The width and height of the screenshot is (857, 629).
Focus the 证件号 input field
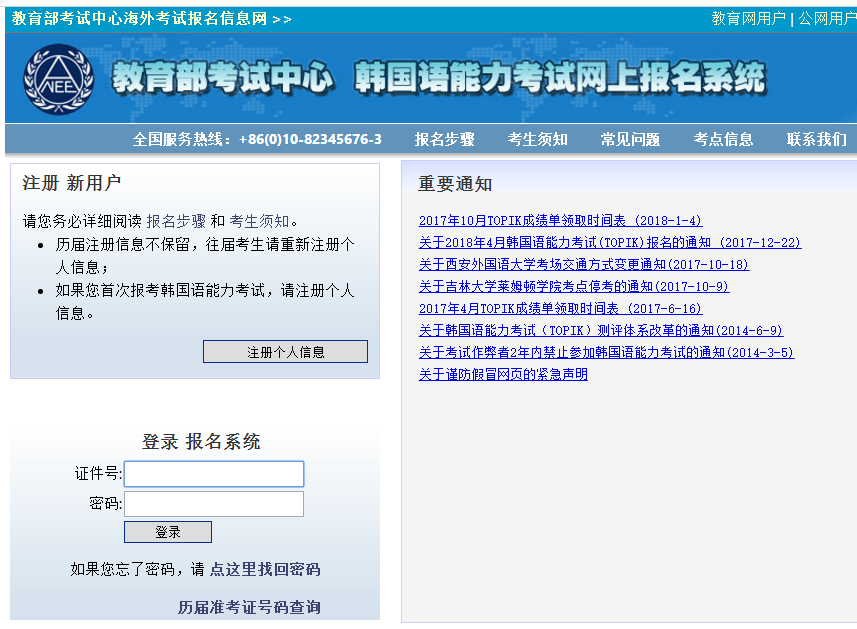point(214,474)
